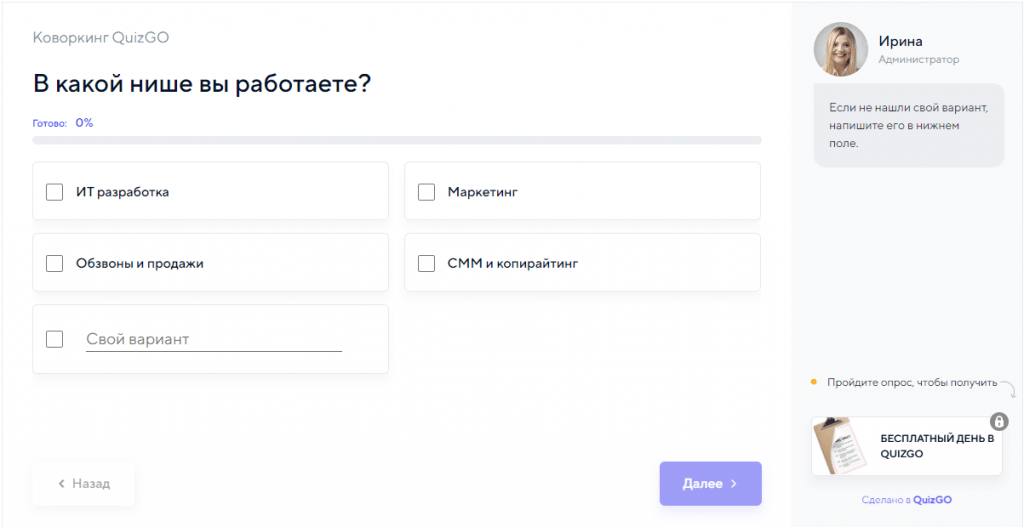The image size is (1024, 527).
Task: Click Irina's administrator avatar photo
Action: click(840, 50)
